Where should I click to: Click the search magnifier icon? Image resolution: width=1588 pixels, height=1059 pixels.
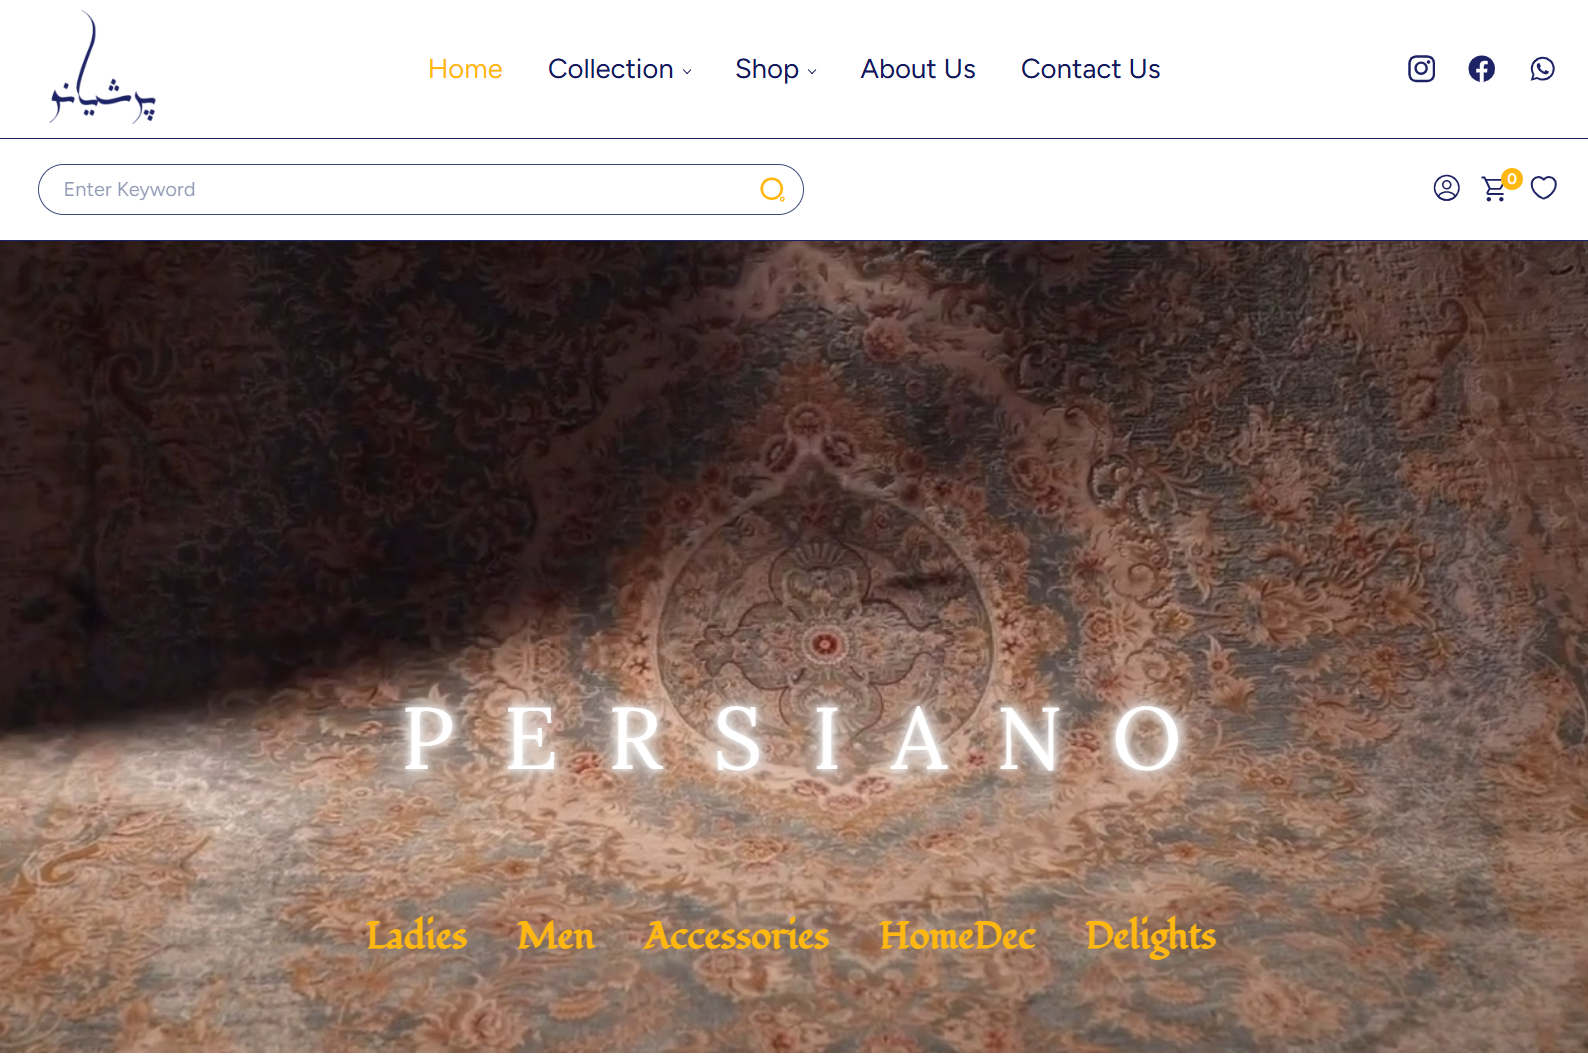[x=772, y=189]
